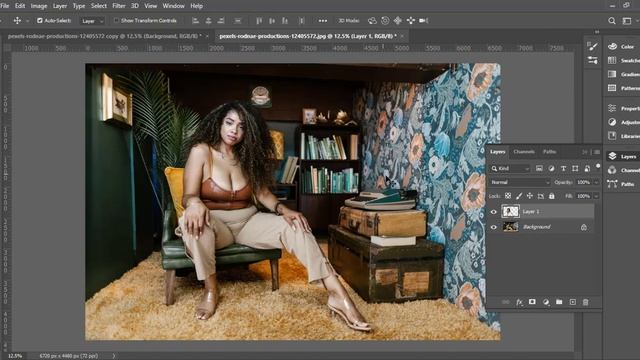
Task: Select 3D pan camera icon
Action: (398, 20)
